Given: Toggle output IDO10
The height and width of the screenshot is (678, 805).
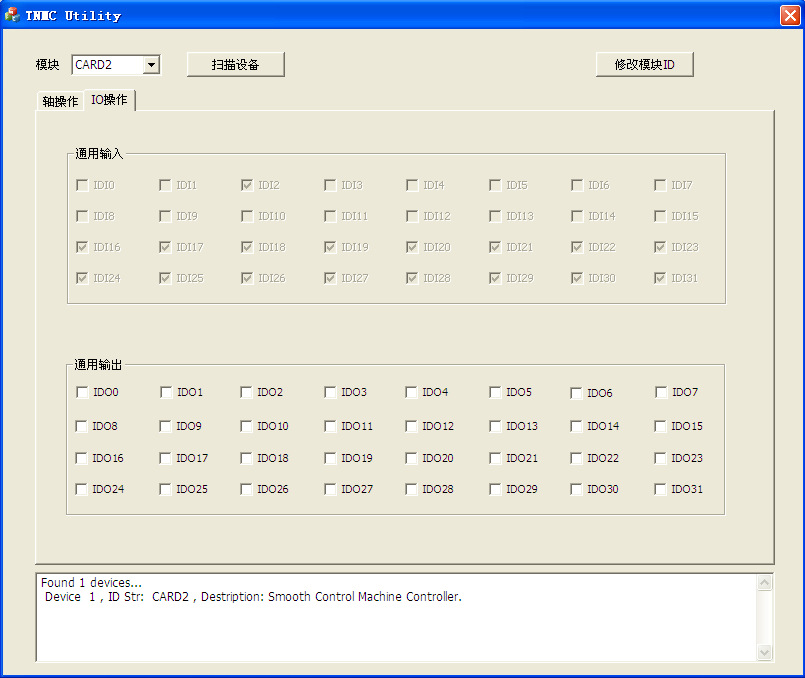Looking at the screenshot, I should (x=246, y=426).
